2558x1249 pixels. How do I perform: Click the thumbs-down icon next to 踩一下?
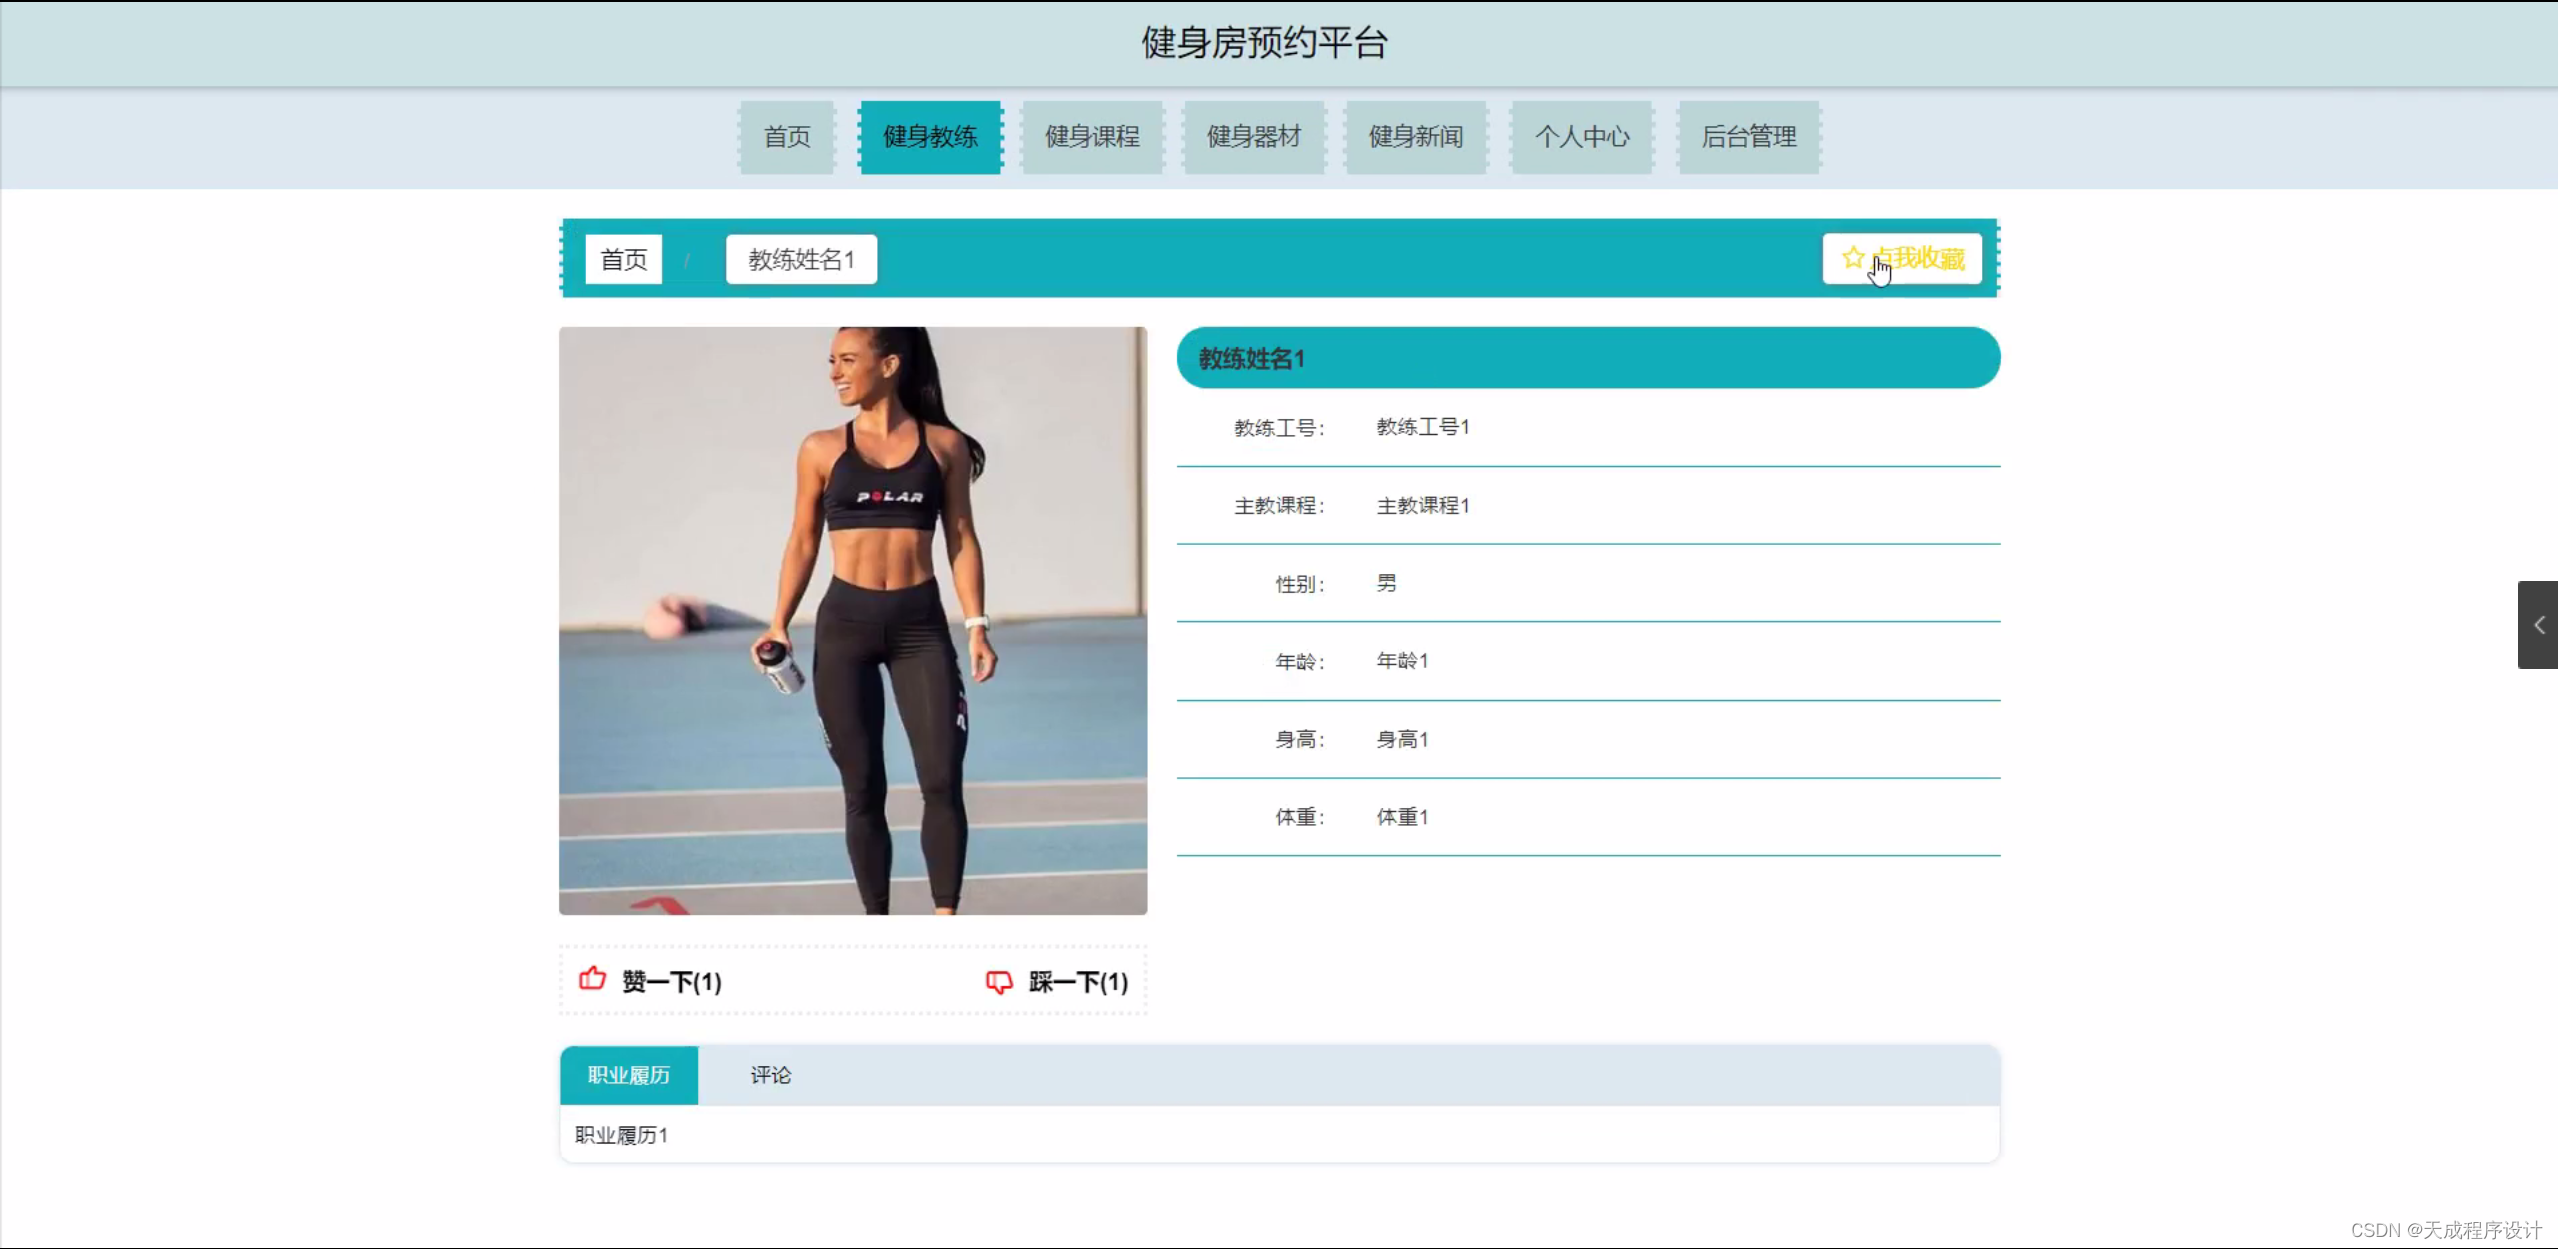999,982
